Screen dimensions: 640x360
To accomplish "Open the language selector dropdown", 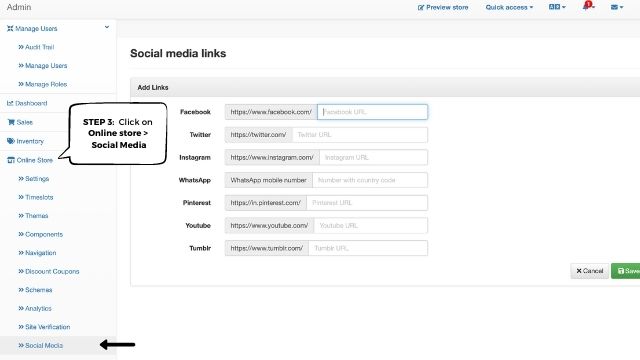I will (x=557, y=7).
